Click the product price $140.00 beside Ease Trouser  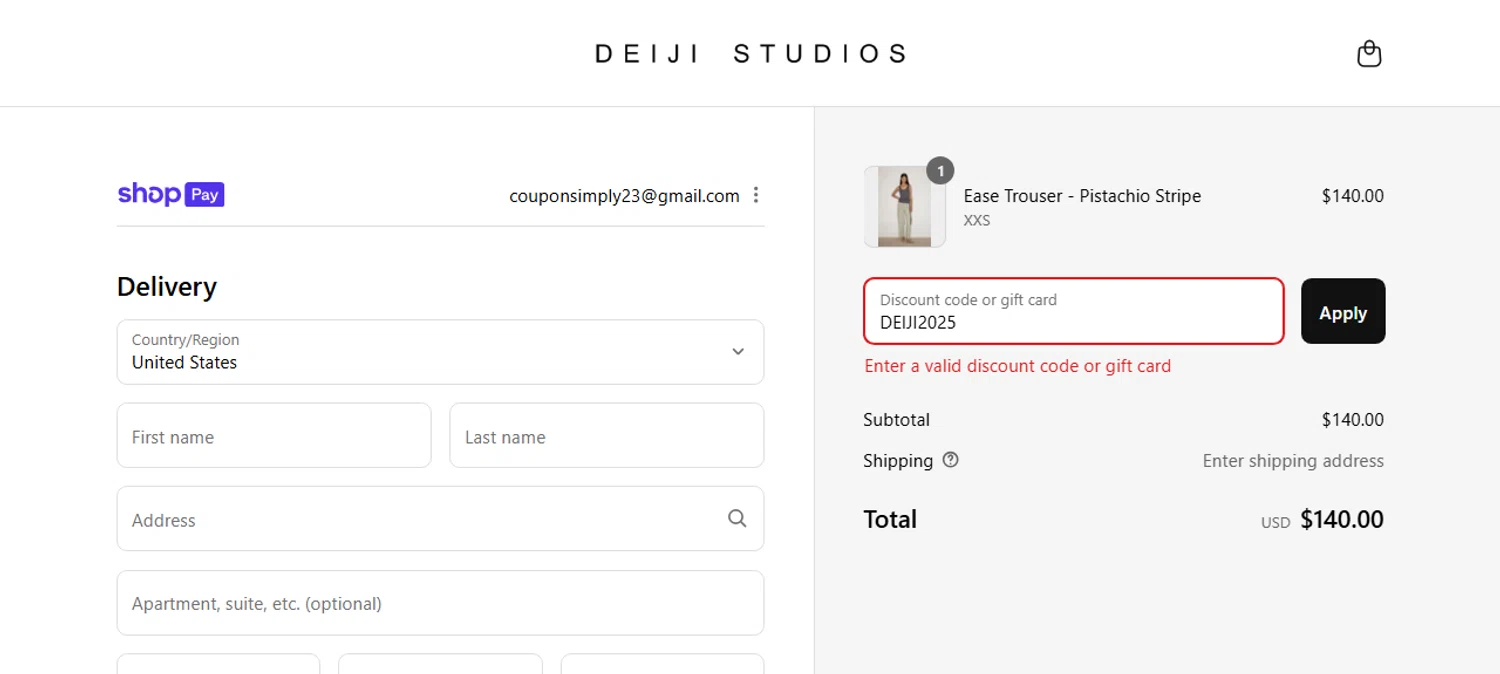click(x=1352, y=196)
